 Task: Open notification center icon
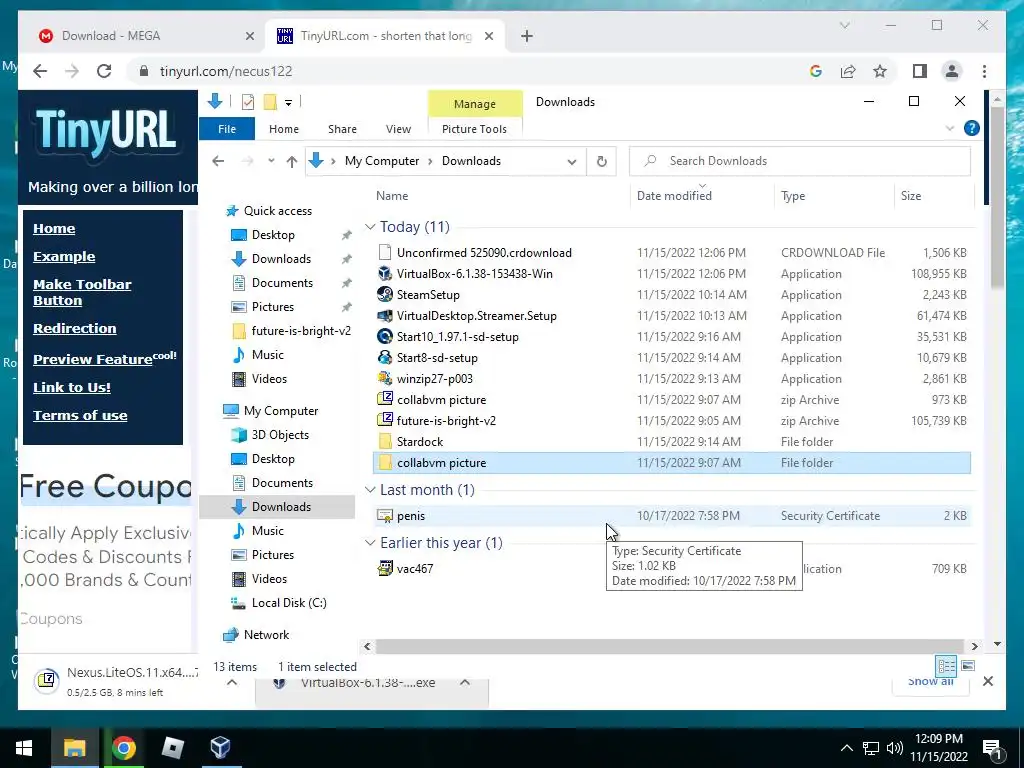(992, 749)
